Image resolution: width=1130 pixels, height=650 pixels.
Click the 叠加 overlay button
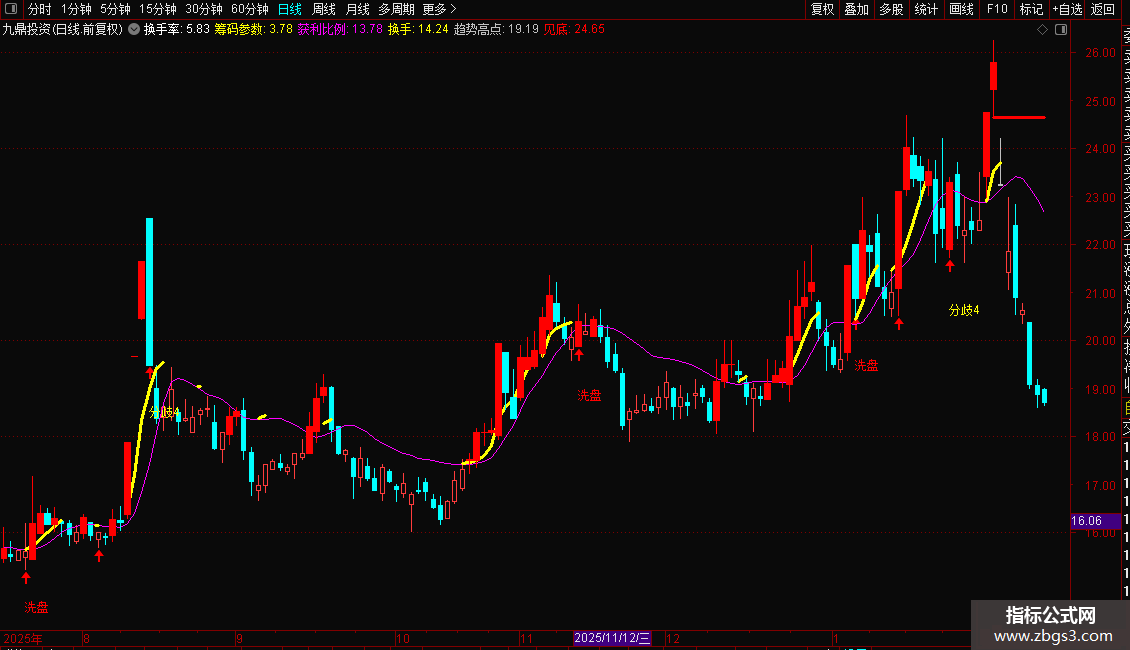857,9
